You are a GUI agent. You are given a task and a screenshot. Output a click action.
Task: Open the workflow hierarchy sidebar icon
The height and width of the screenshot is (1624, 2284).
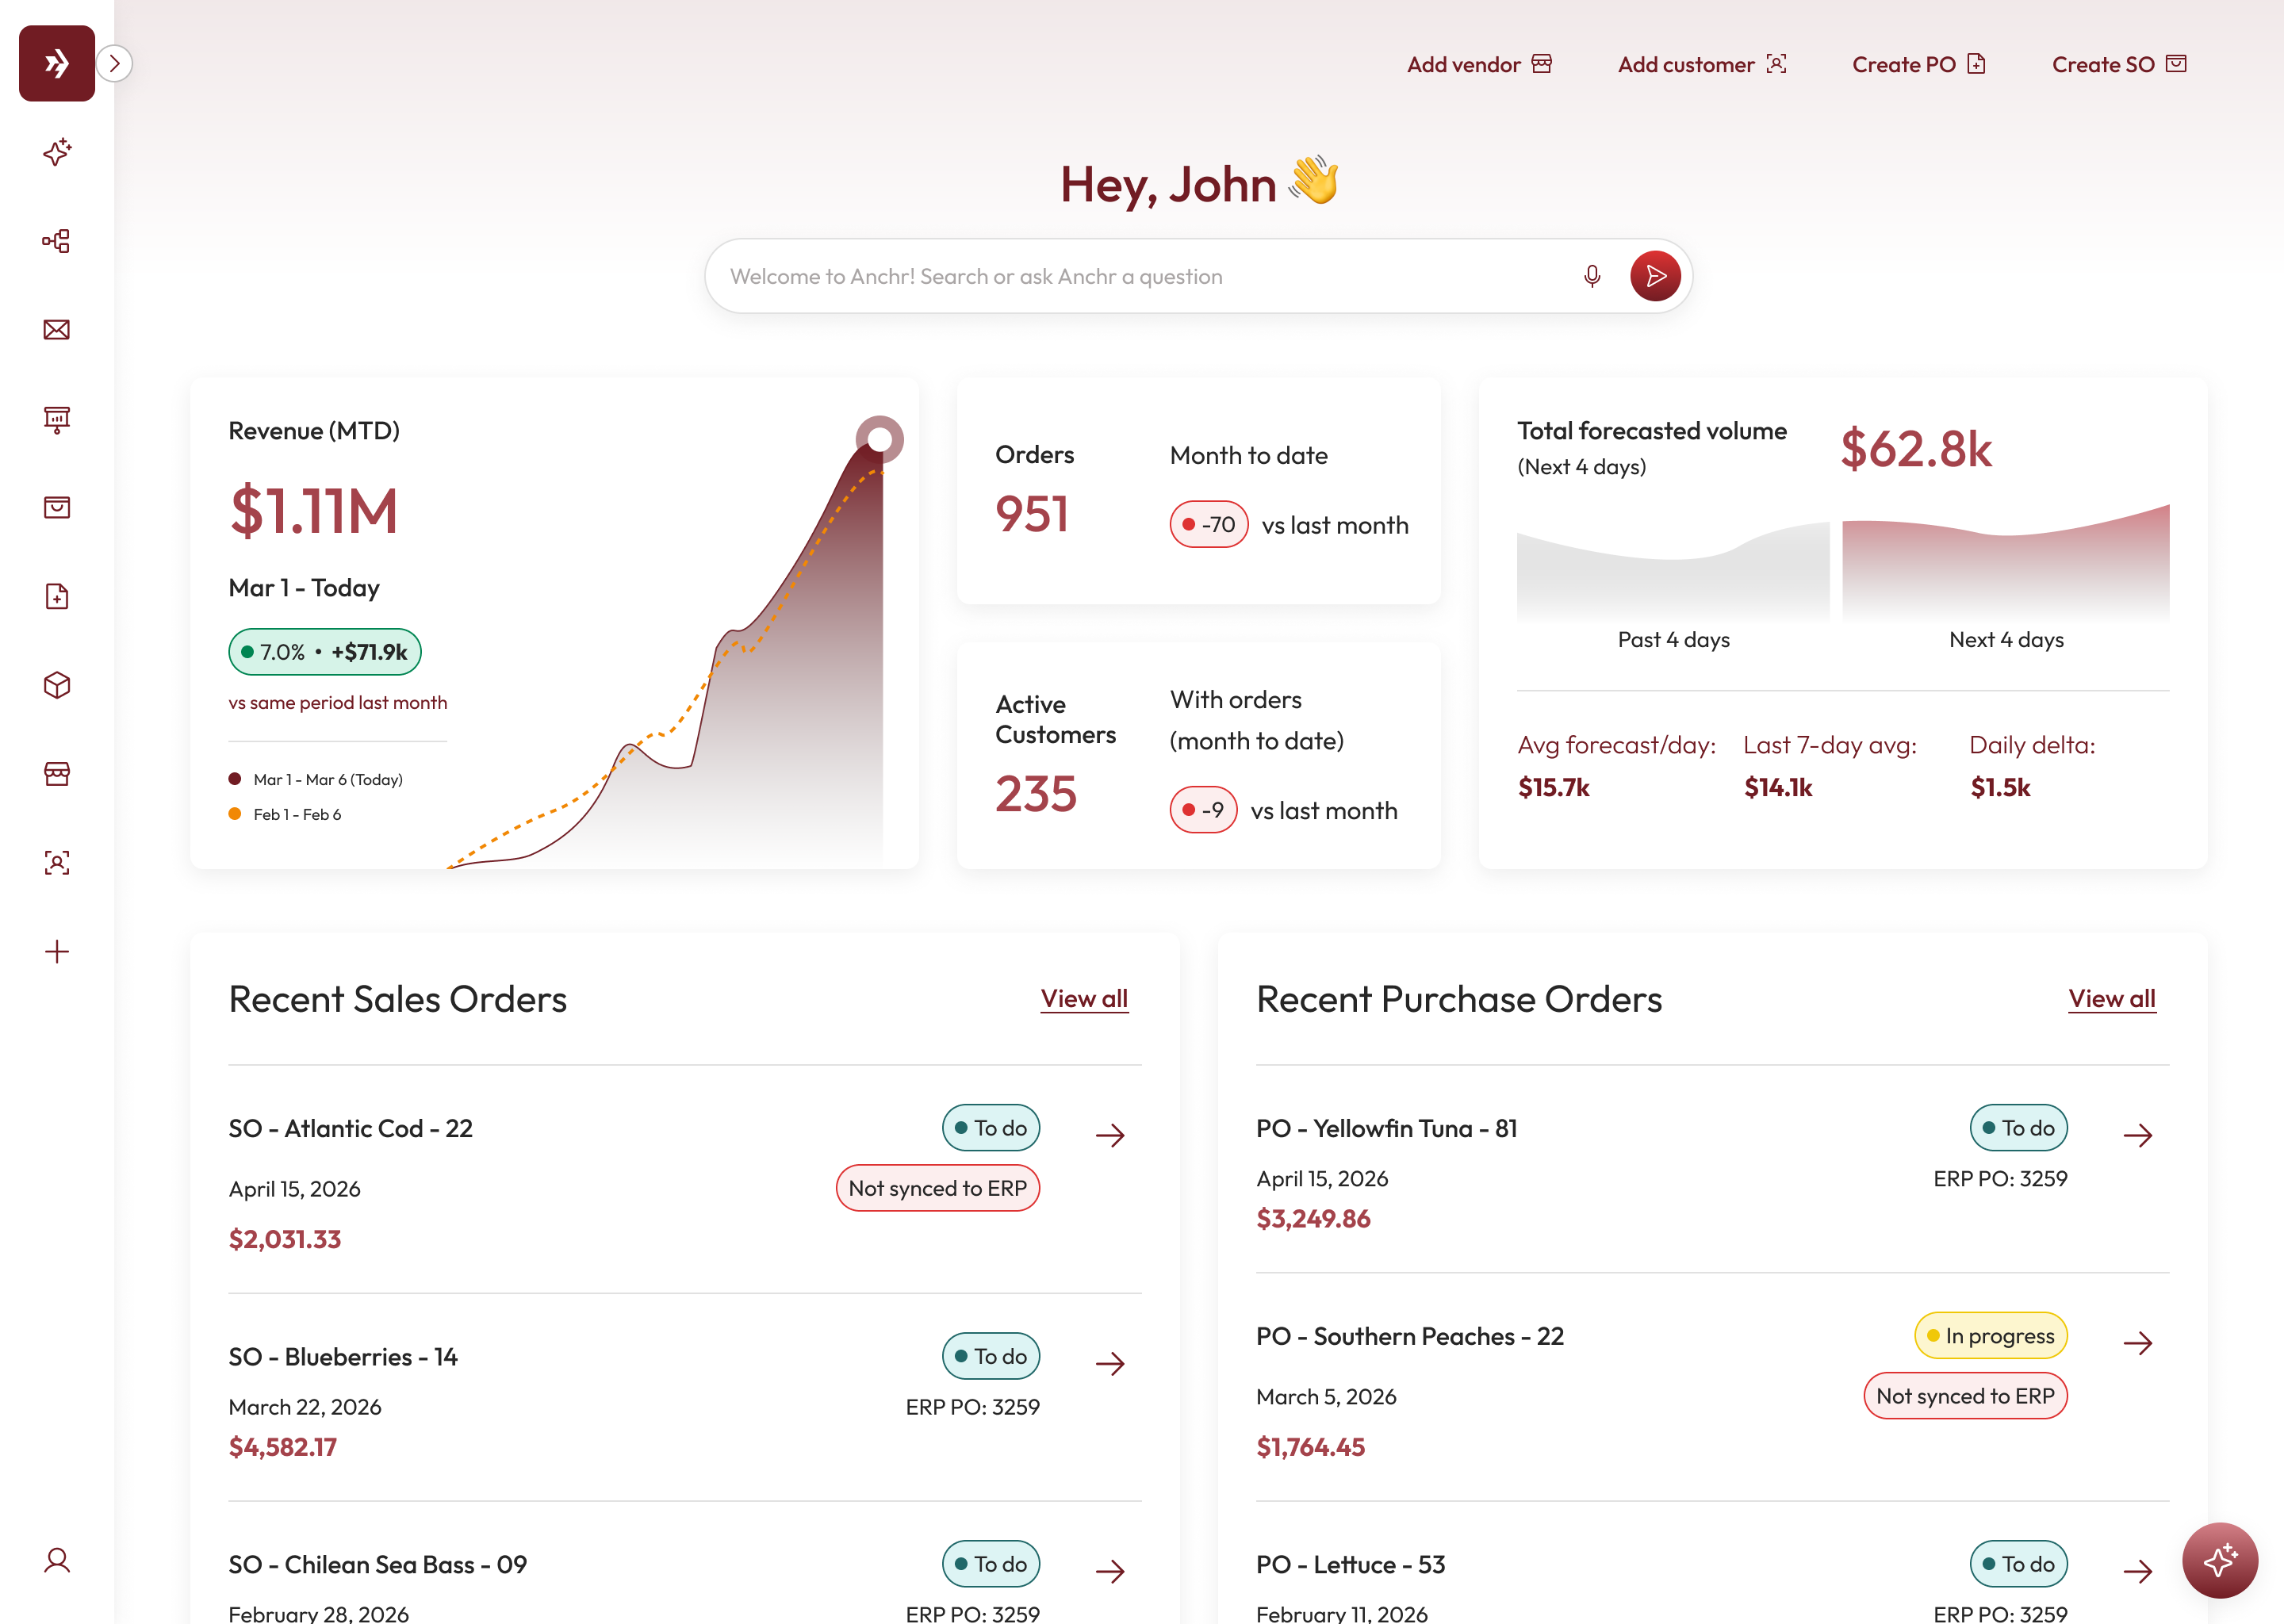coord(57,241)
